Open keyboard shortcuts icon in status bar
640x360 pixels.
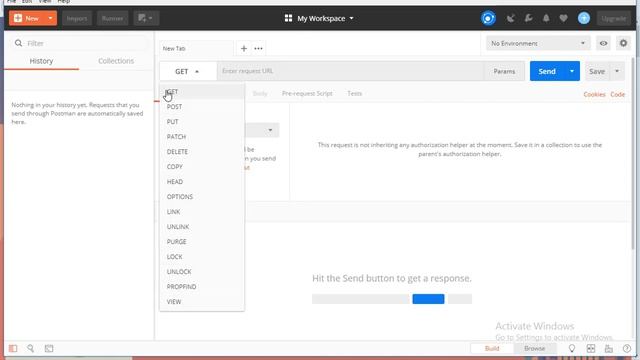click(609, 349)
